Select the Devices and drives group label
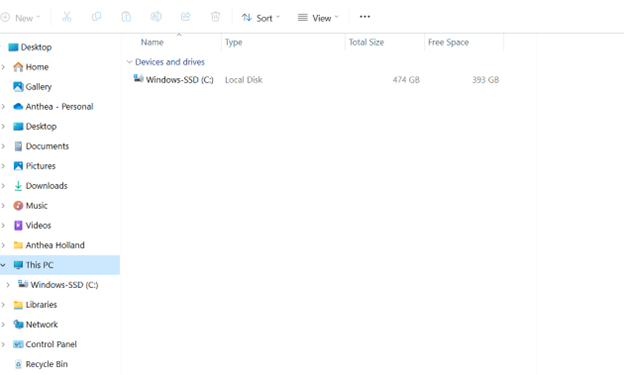Screen dimensions: 624x375 point(170,62)
